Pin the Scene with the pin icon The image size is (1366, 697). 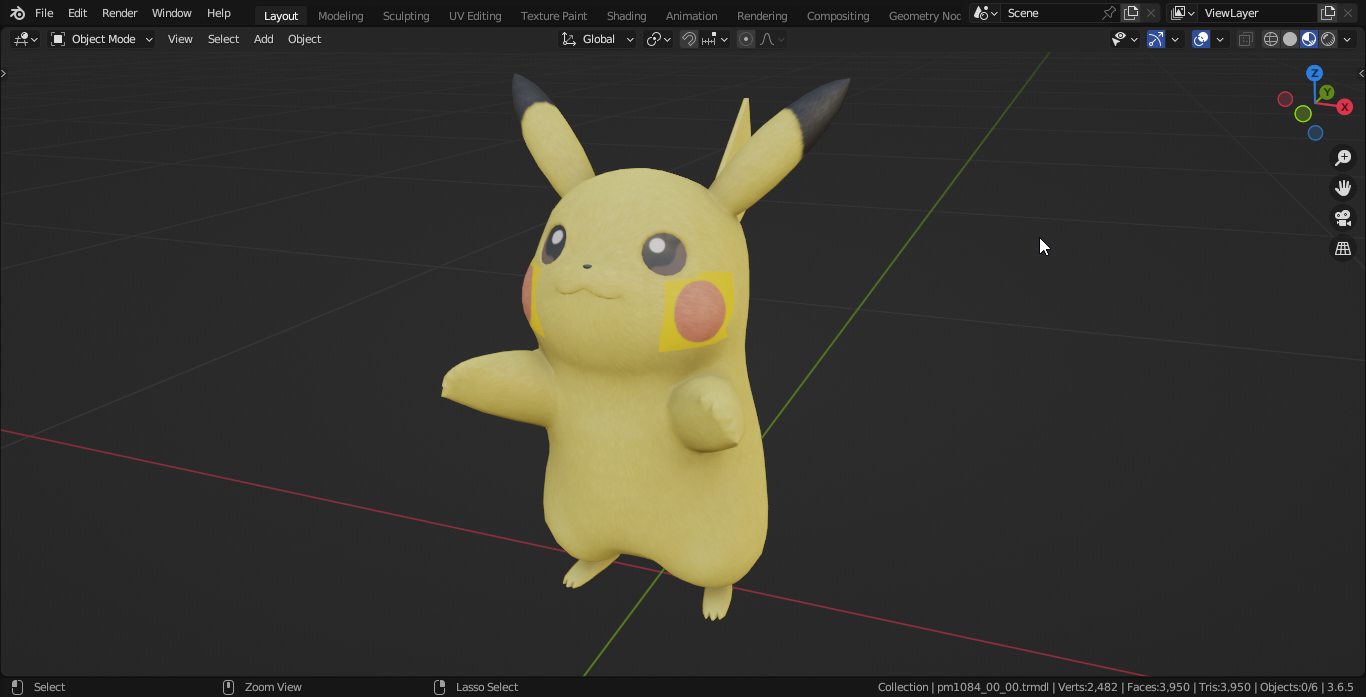pos(1108,13)
